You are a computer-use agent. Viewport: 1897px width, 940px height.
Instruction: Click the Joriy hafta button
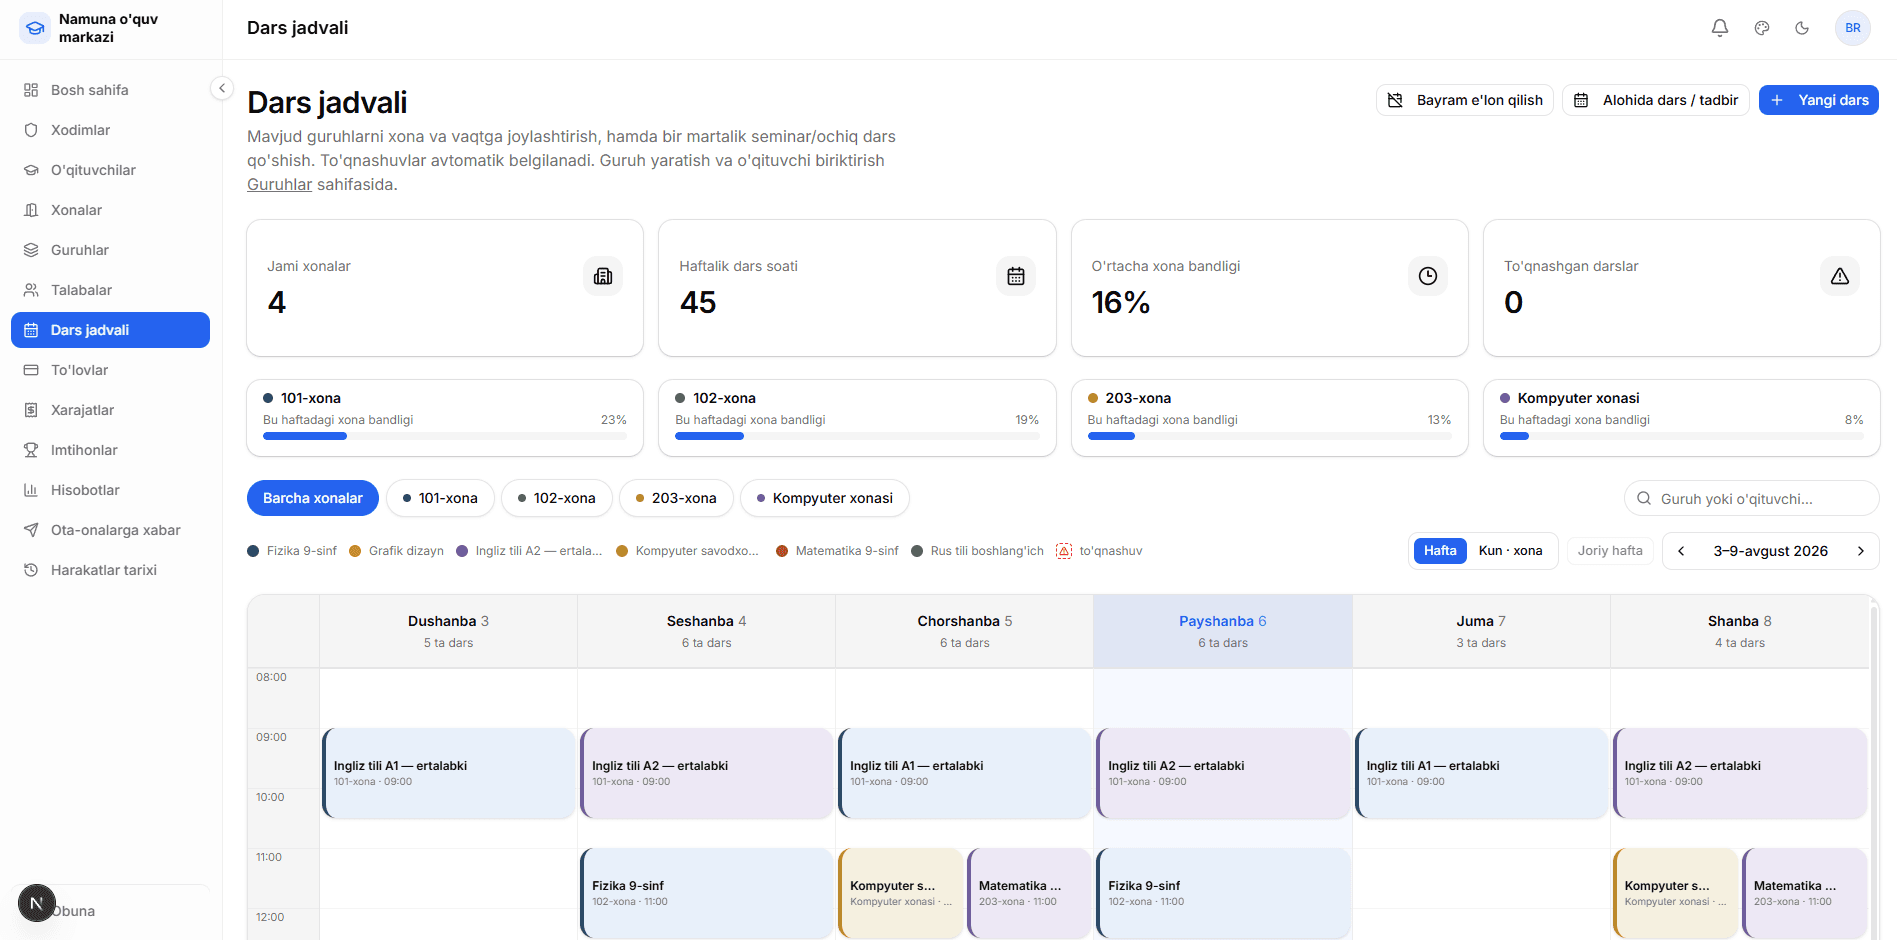1610,551
